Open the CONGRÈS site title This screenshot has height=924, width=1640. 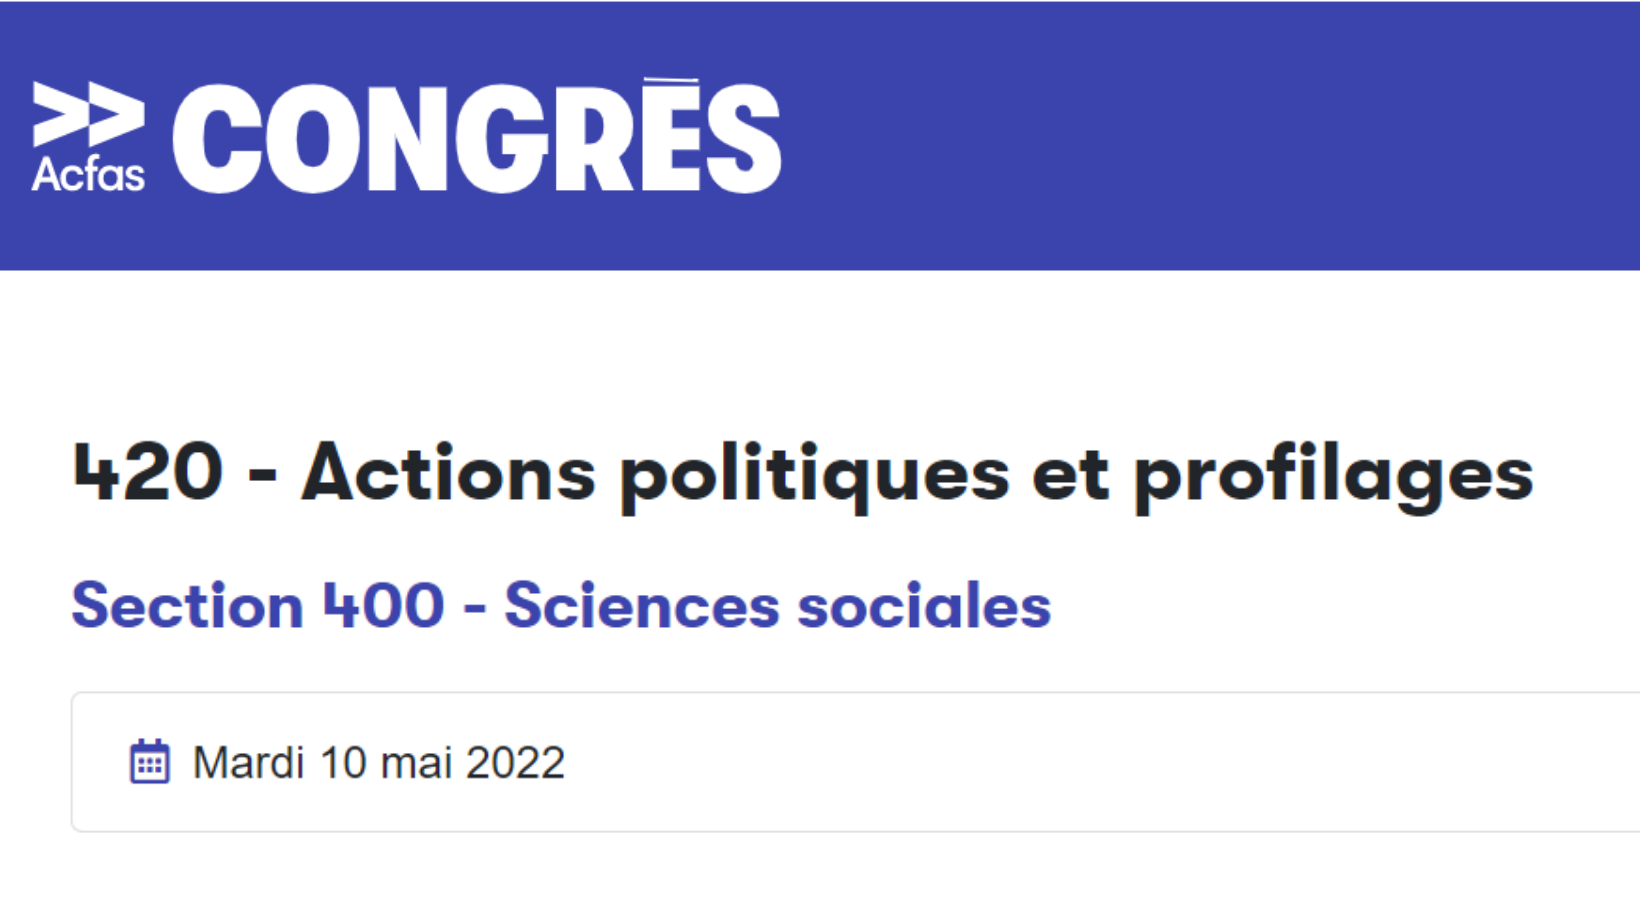(476, 137)
